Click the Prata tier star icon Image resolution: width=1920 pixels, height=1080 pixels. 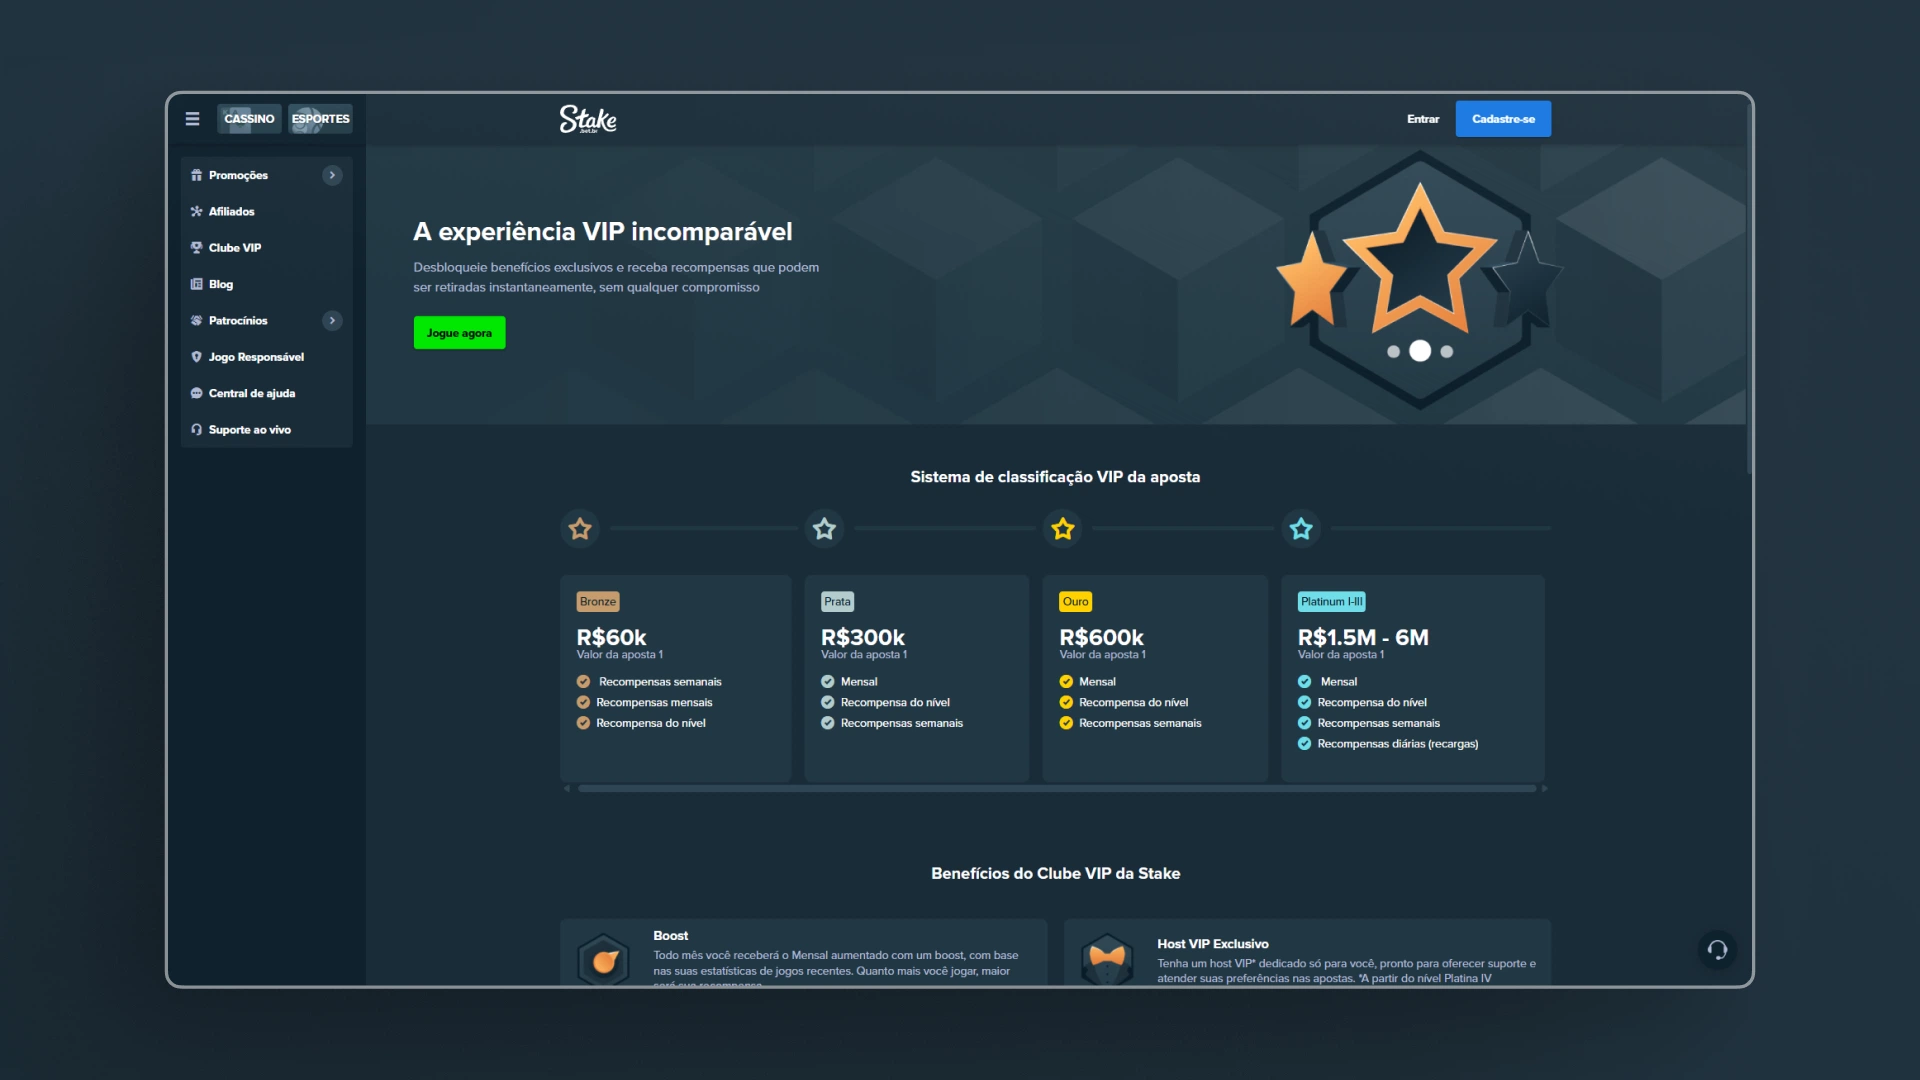tap(824, 528)
